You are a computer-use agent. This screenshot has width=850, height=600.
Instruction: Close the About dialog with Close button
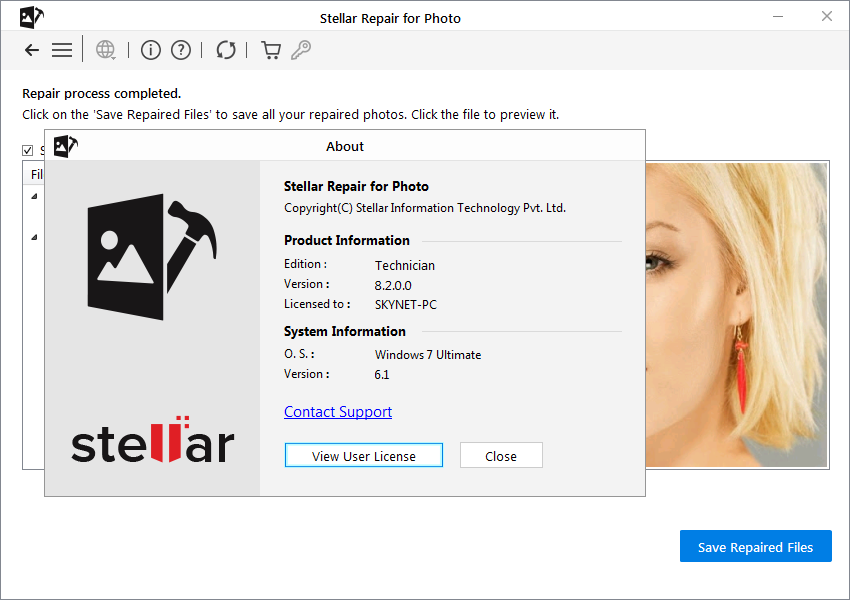pos(501,455)
